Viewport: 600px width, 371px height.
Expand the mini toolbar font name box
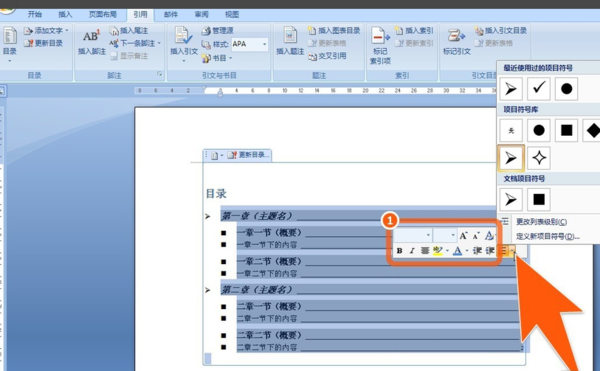(x=428, y=235)
